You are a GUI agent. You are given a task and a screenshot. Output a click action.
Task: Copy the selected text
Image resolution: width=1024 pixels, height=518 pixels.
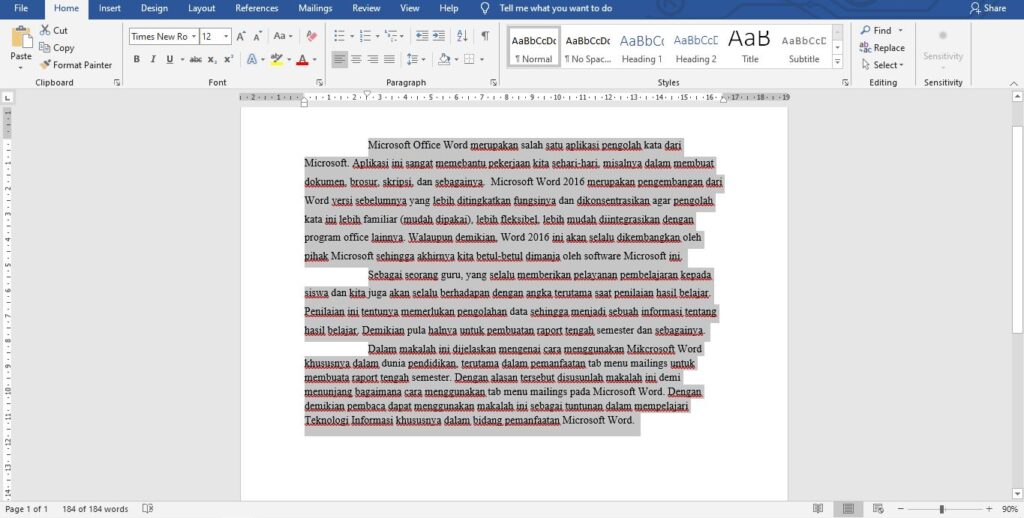56,48
